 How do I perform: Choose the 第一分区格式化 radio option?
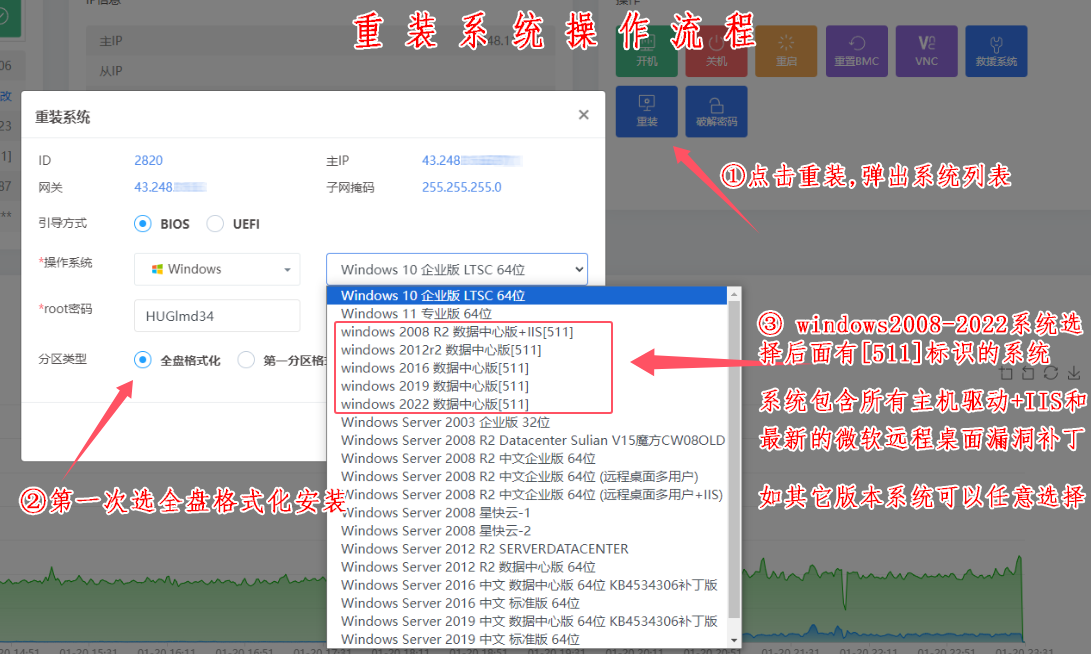pos(246,360)
